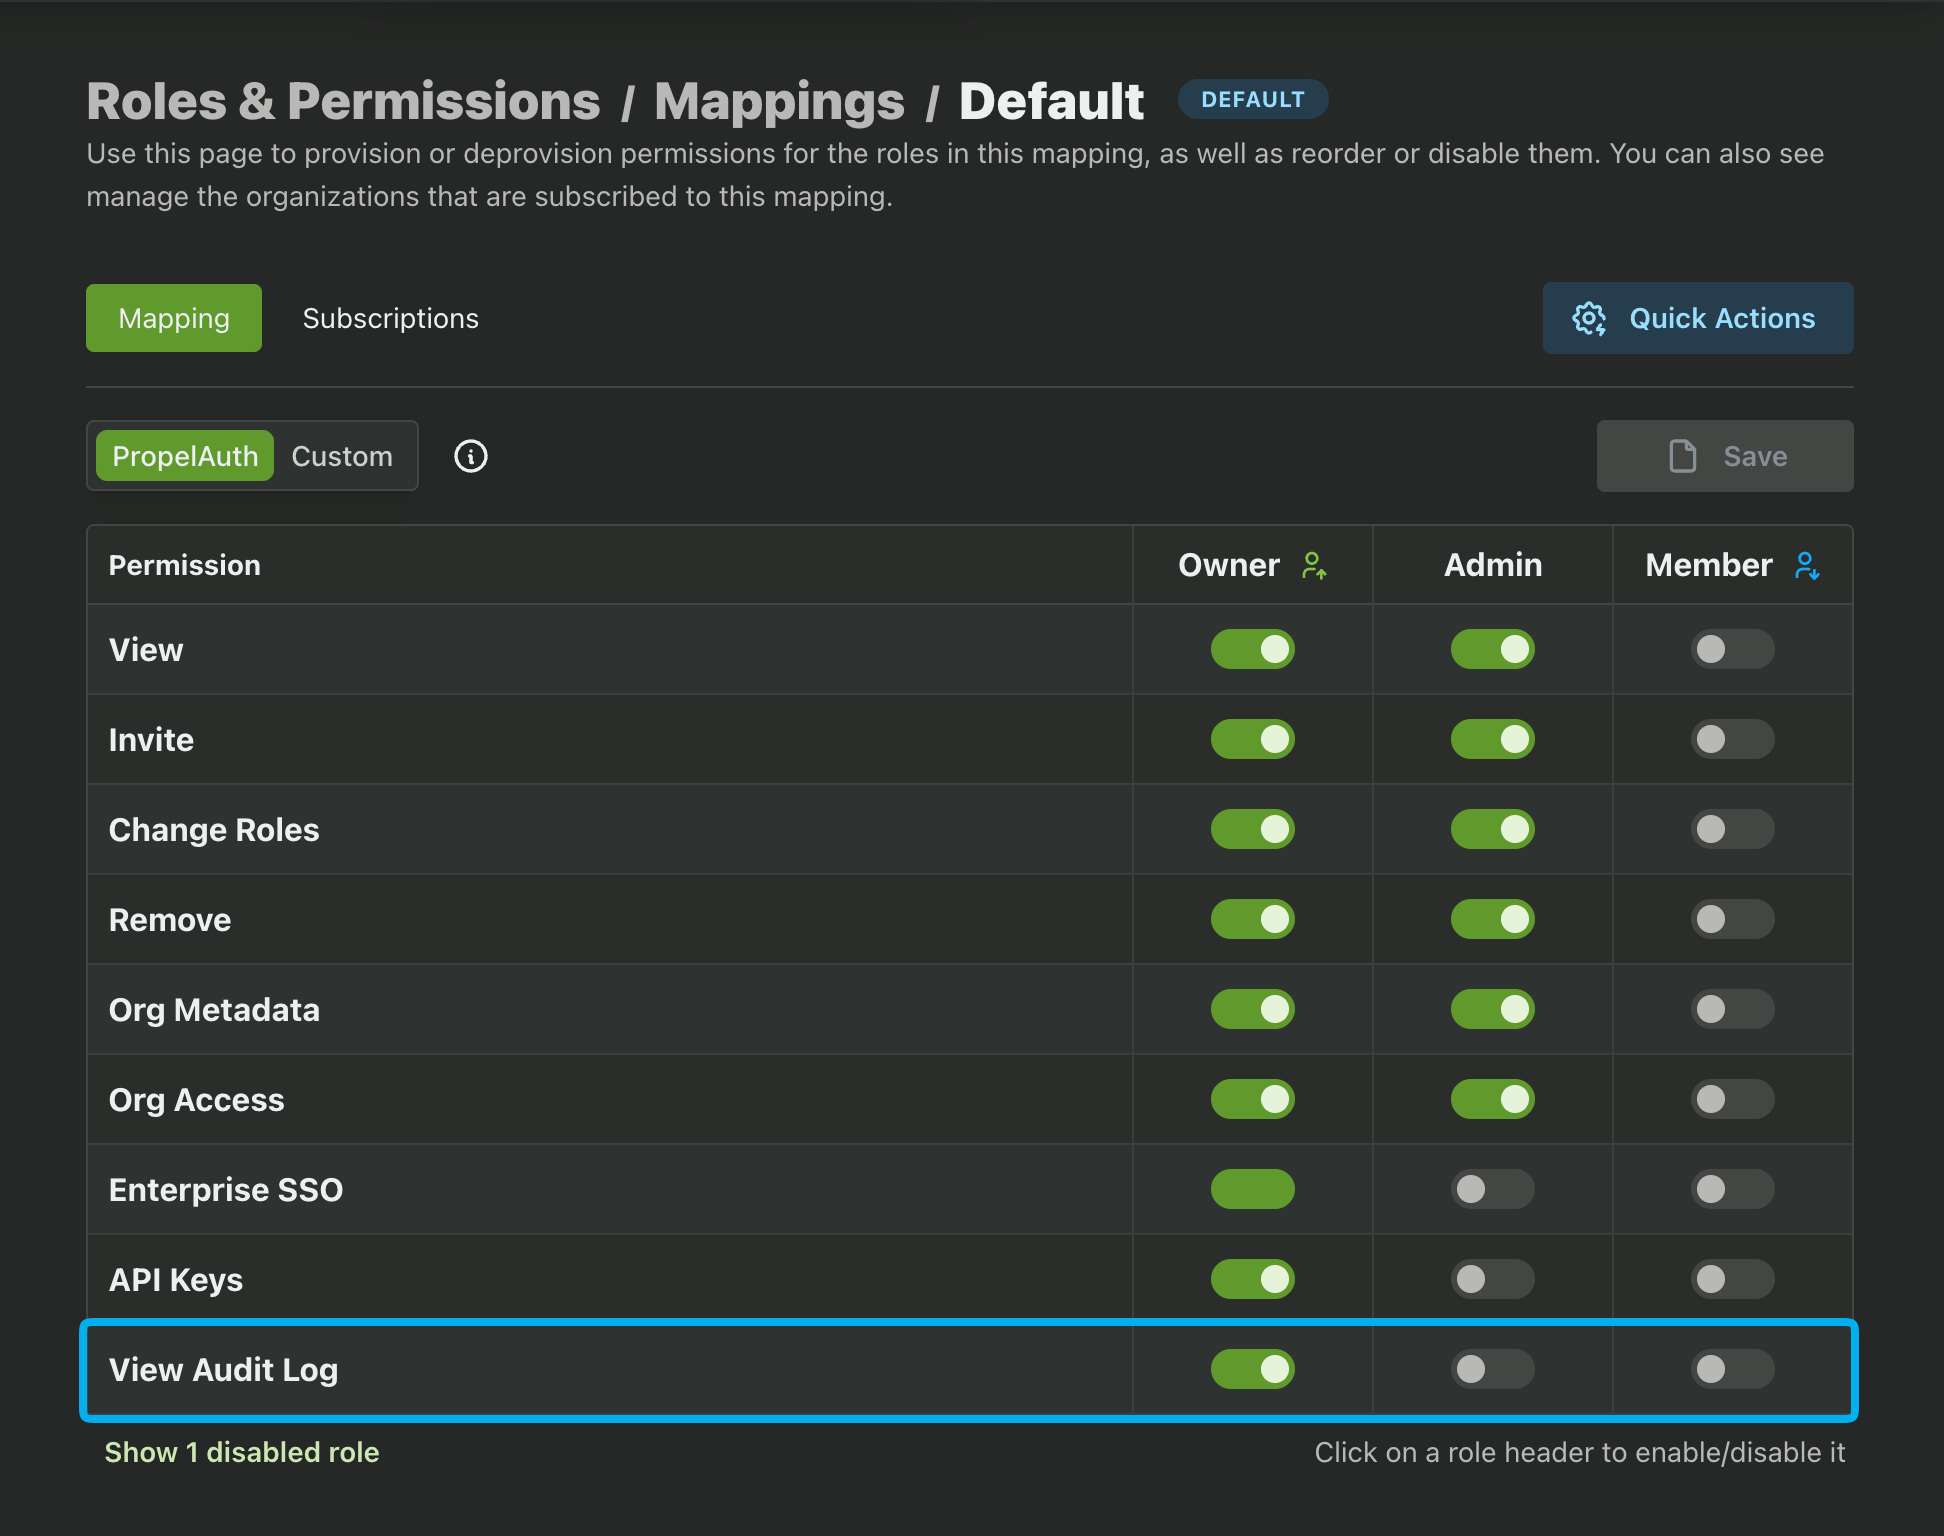1944x1536 pixels.
Task: Open the info tooltip next to Custom toggle
Action: 470,456
